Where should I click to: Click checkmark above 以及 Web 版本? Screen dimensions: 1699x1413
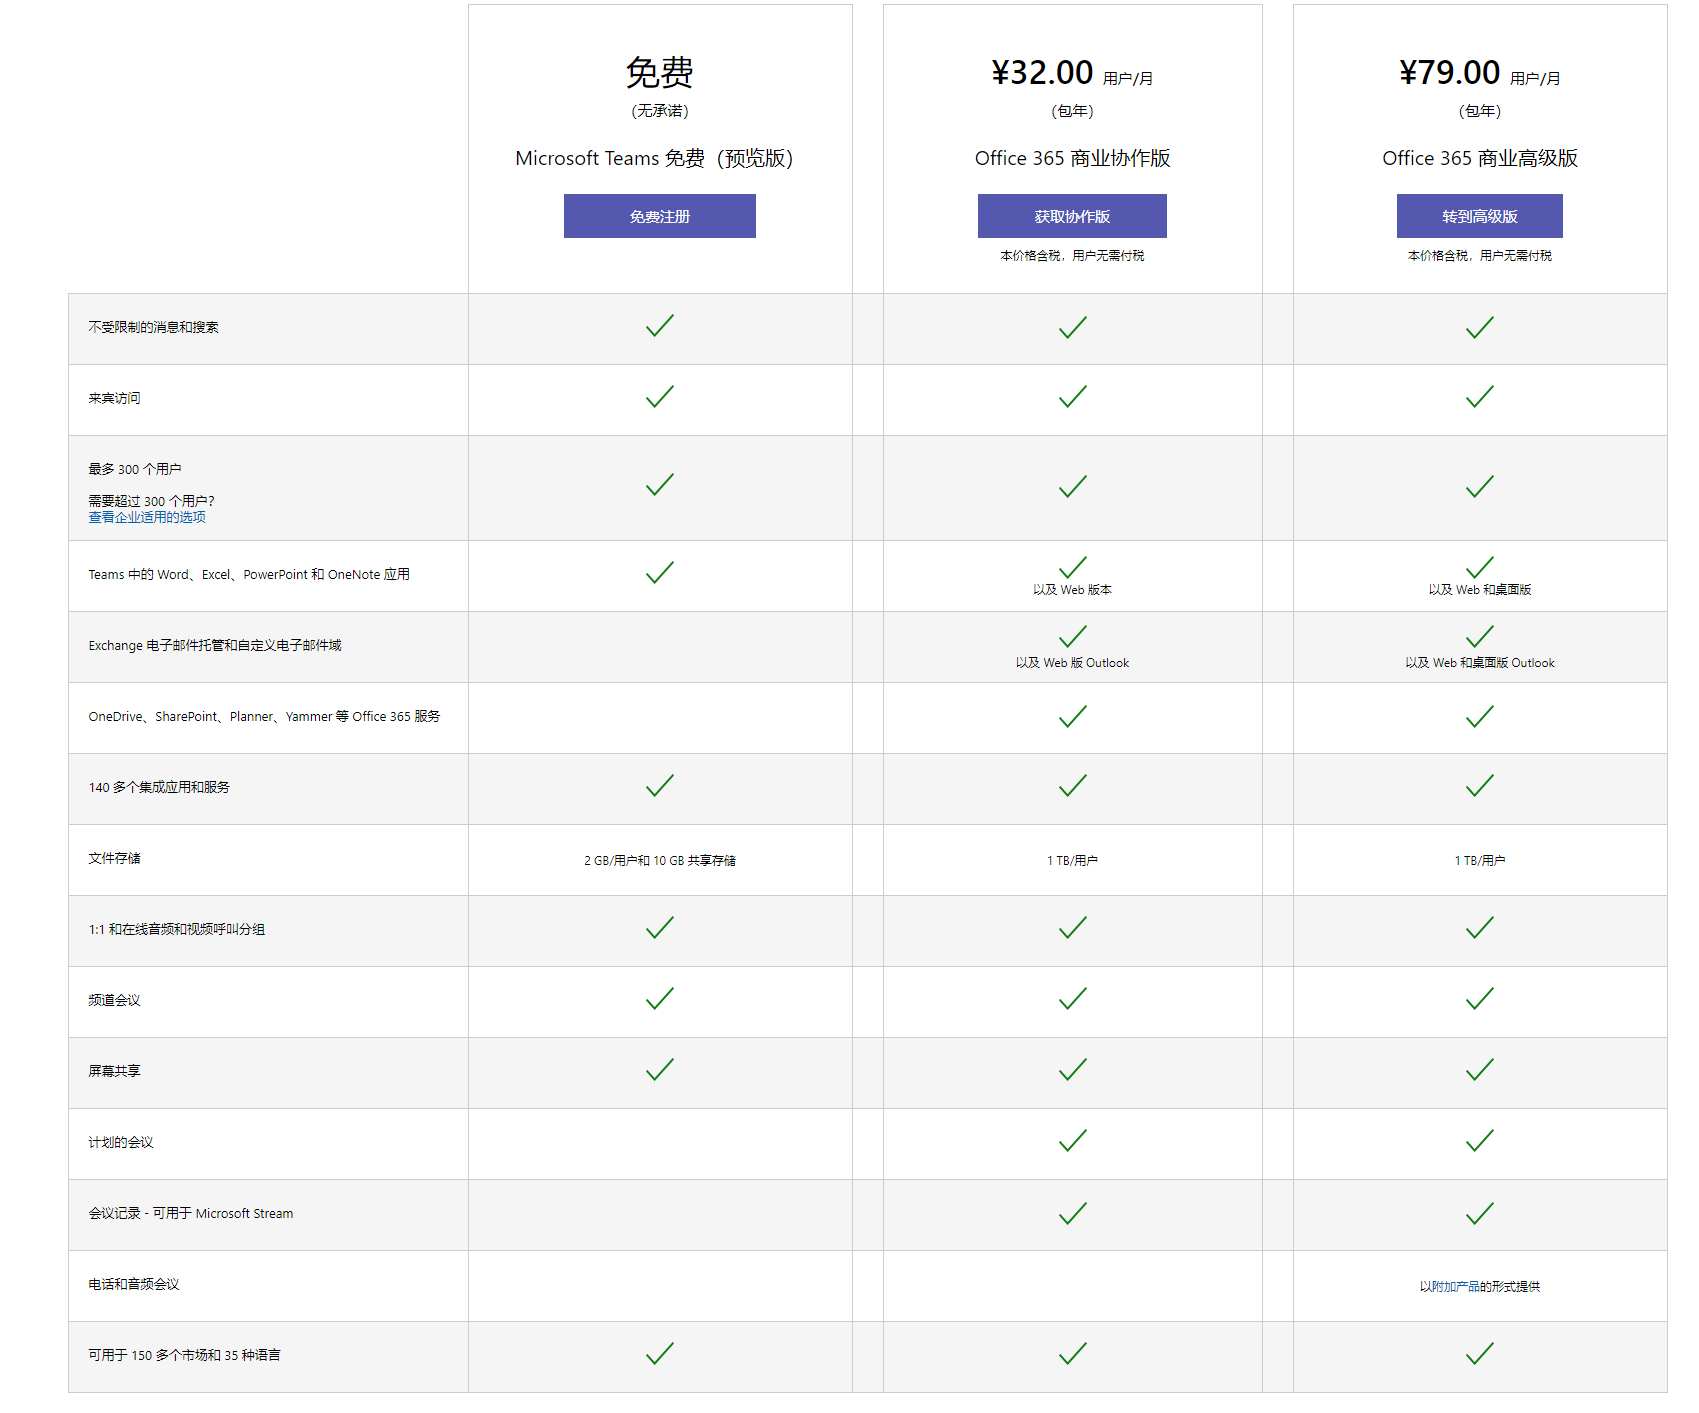coord(1072,567)
